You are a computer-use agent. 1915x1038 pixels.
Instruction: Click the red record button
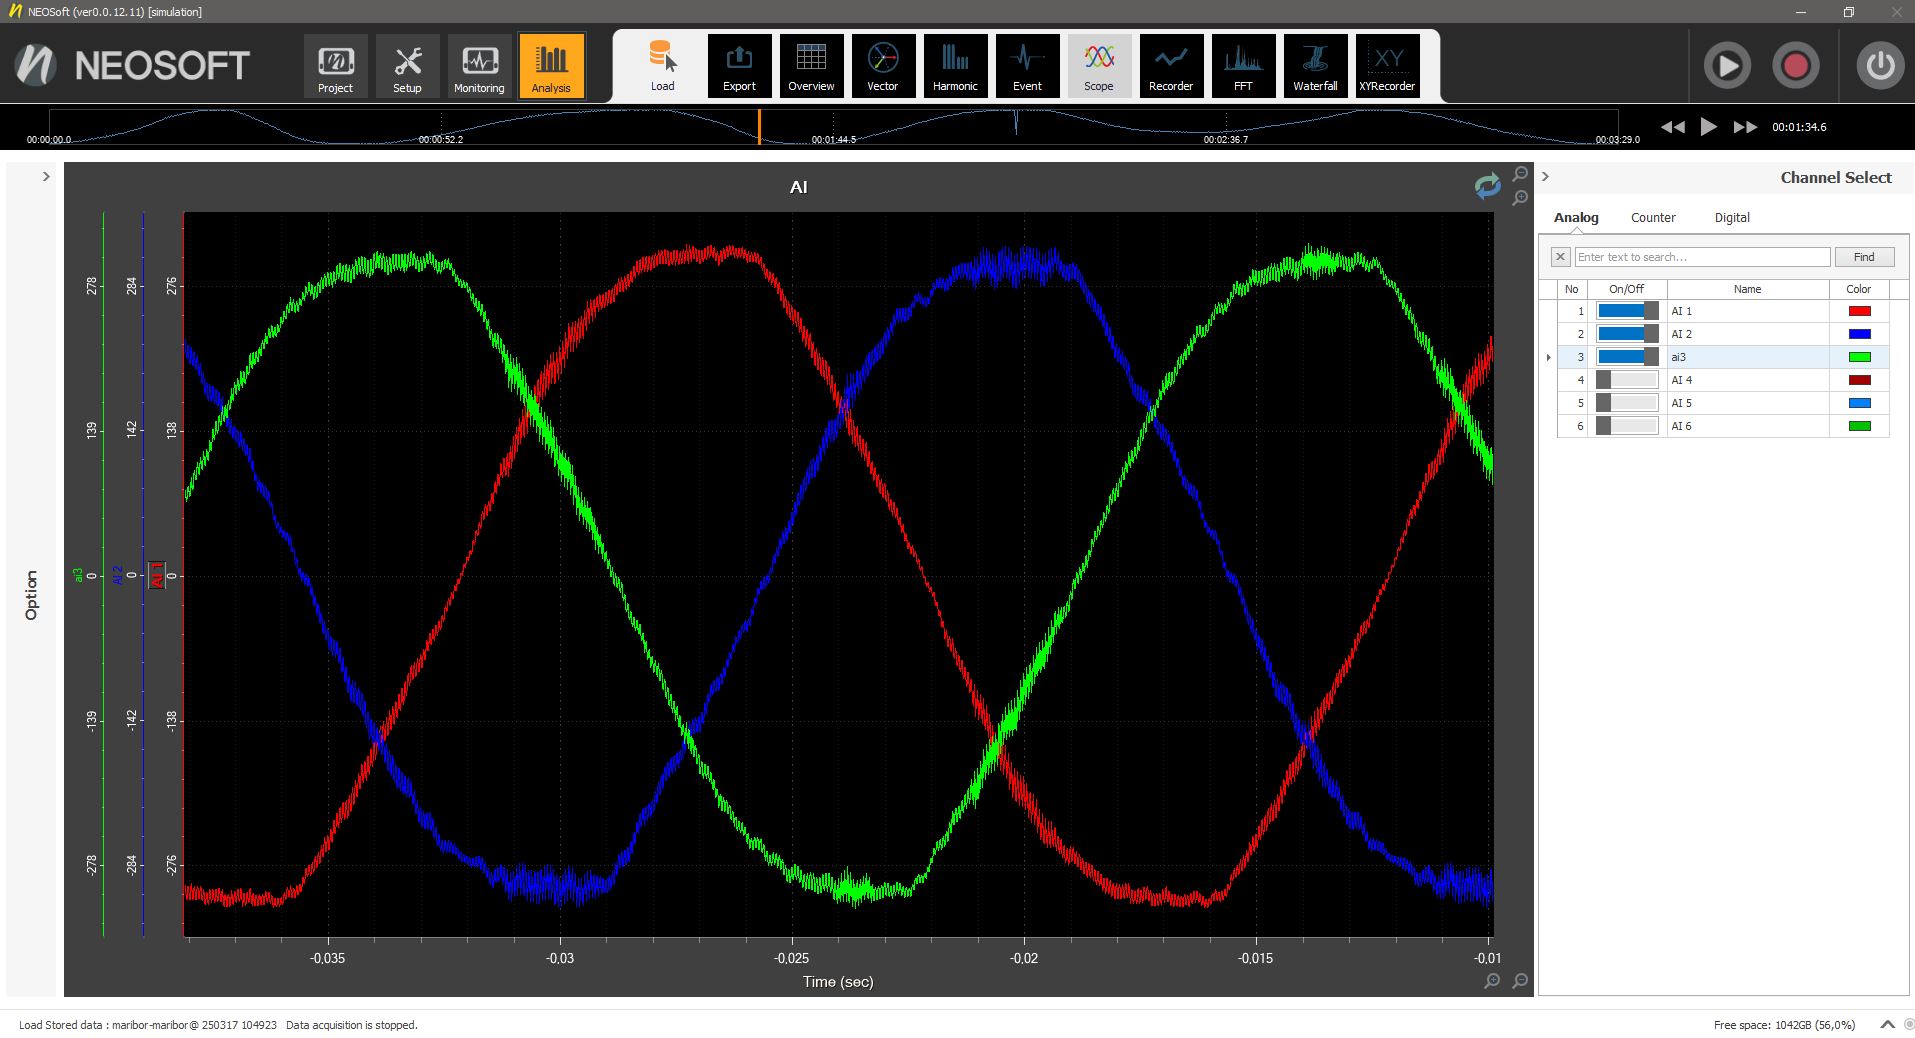coord(1796,66)
